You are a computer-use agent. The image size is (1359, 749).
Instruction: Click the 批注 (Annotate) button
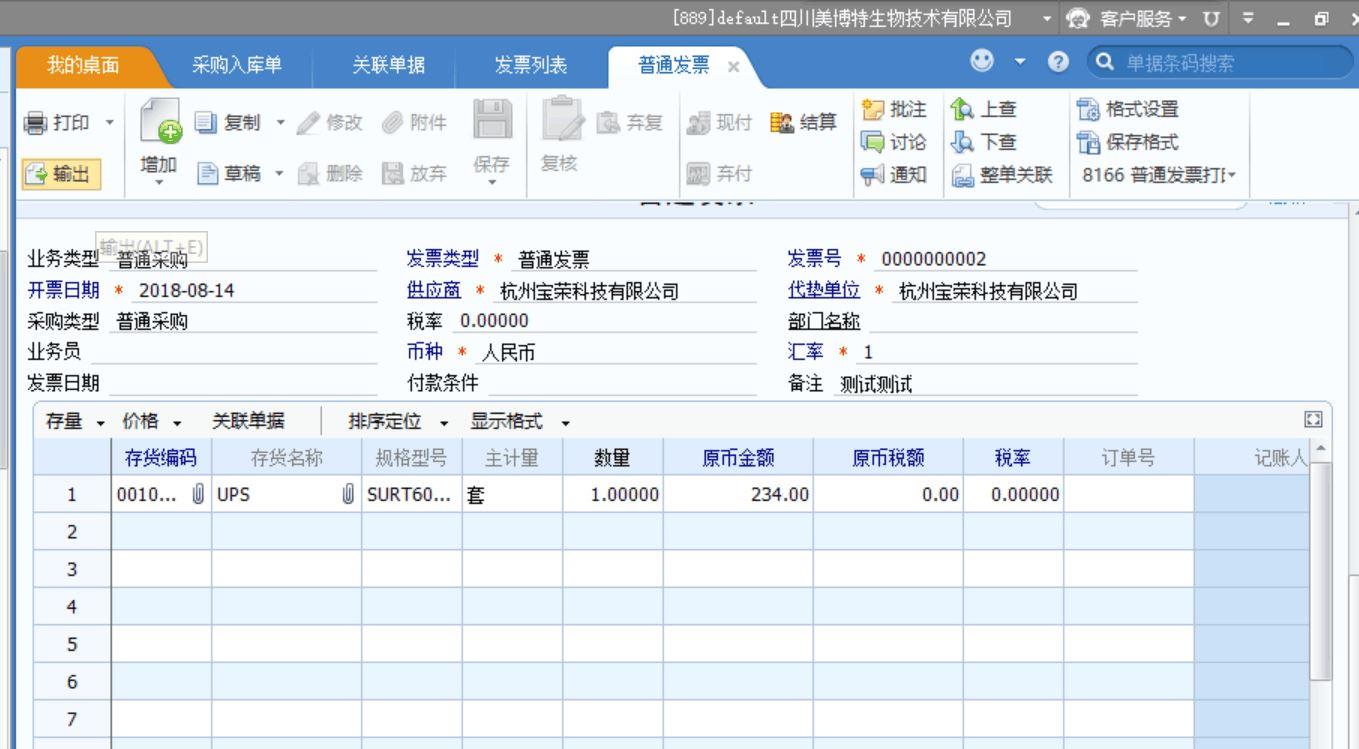[x=893, y=109]
